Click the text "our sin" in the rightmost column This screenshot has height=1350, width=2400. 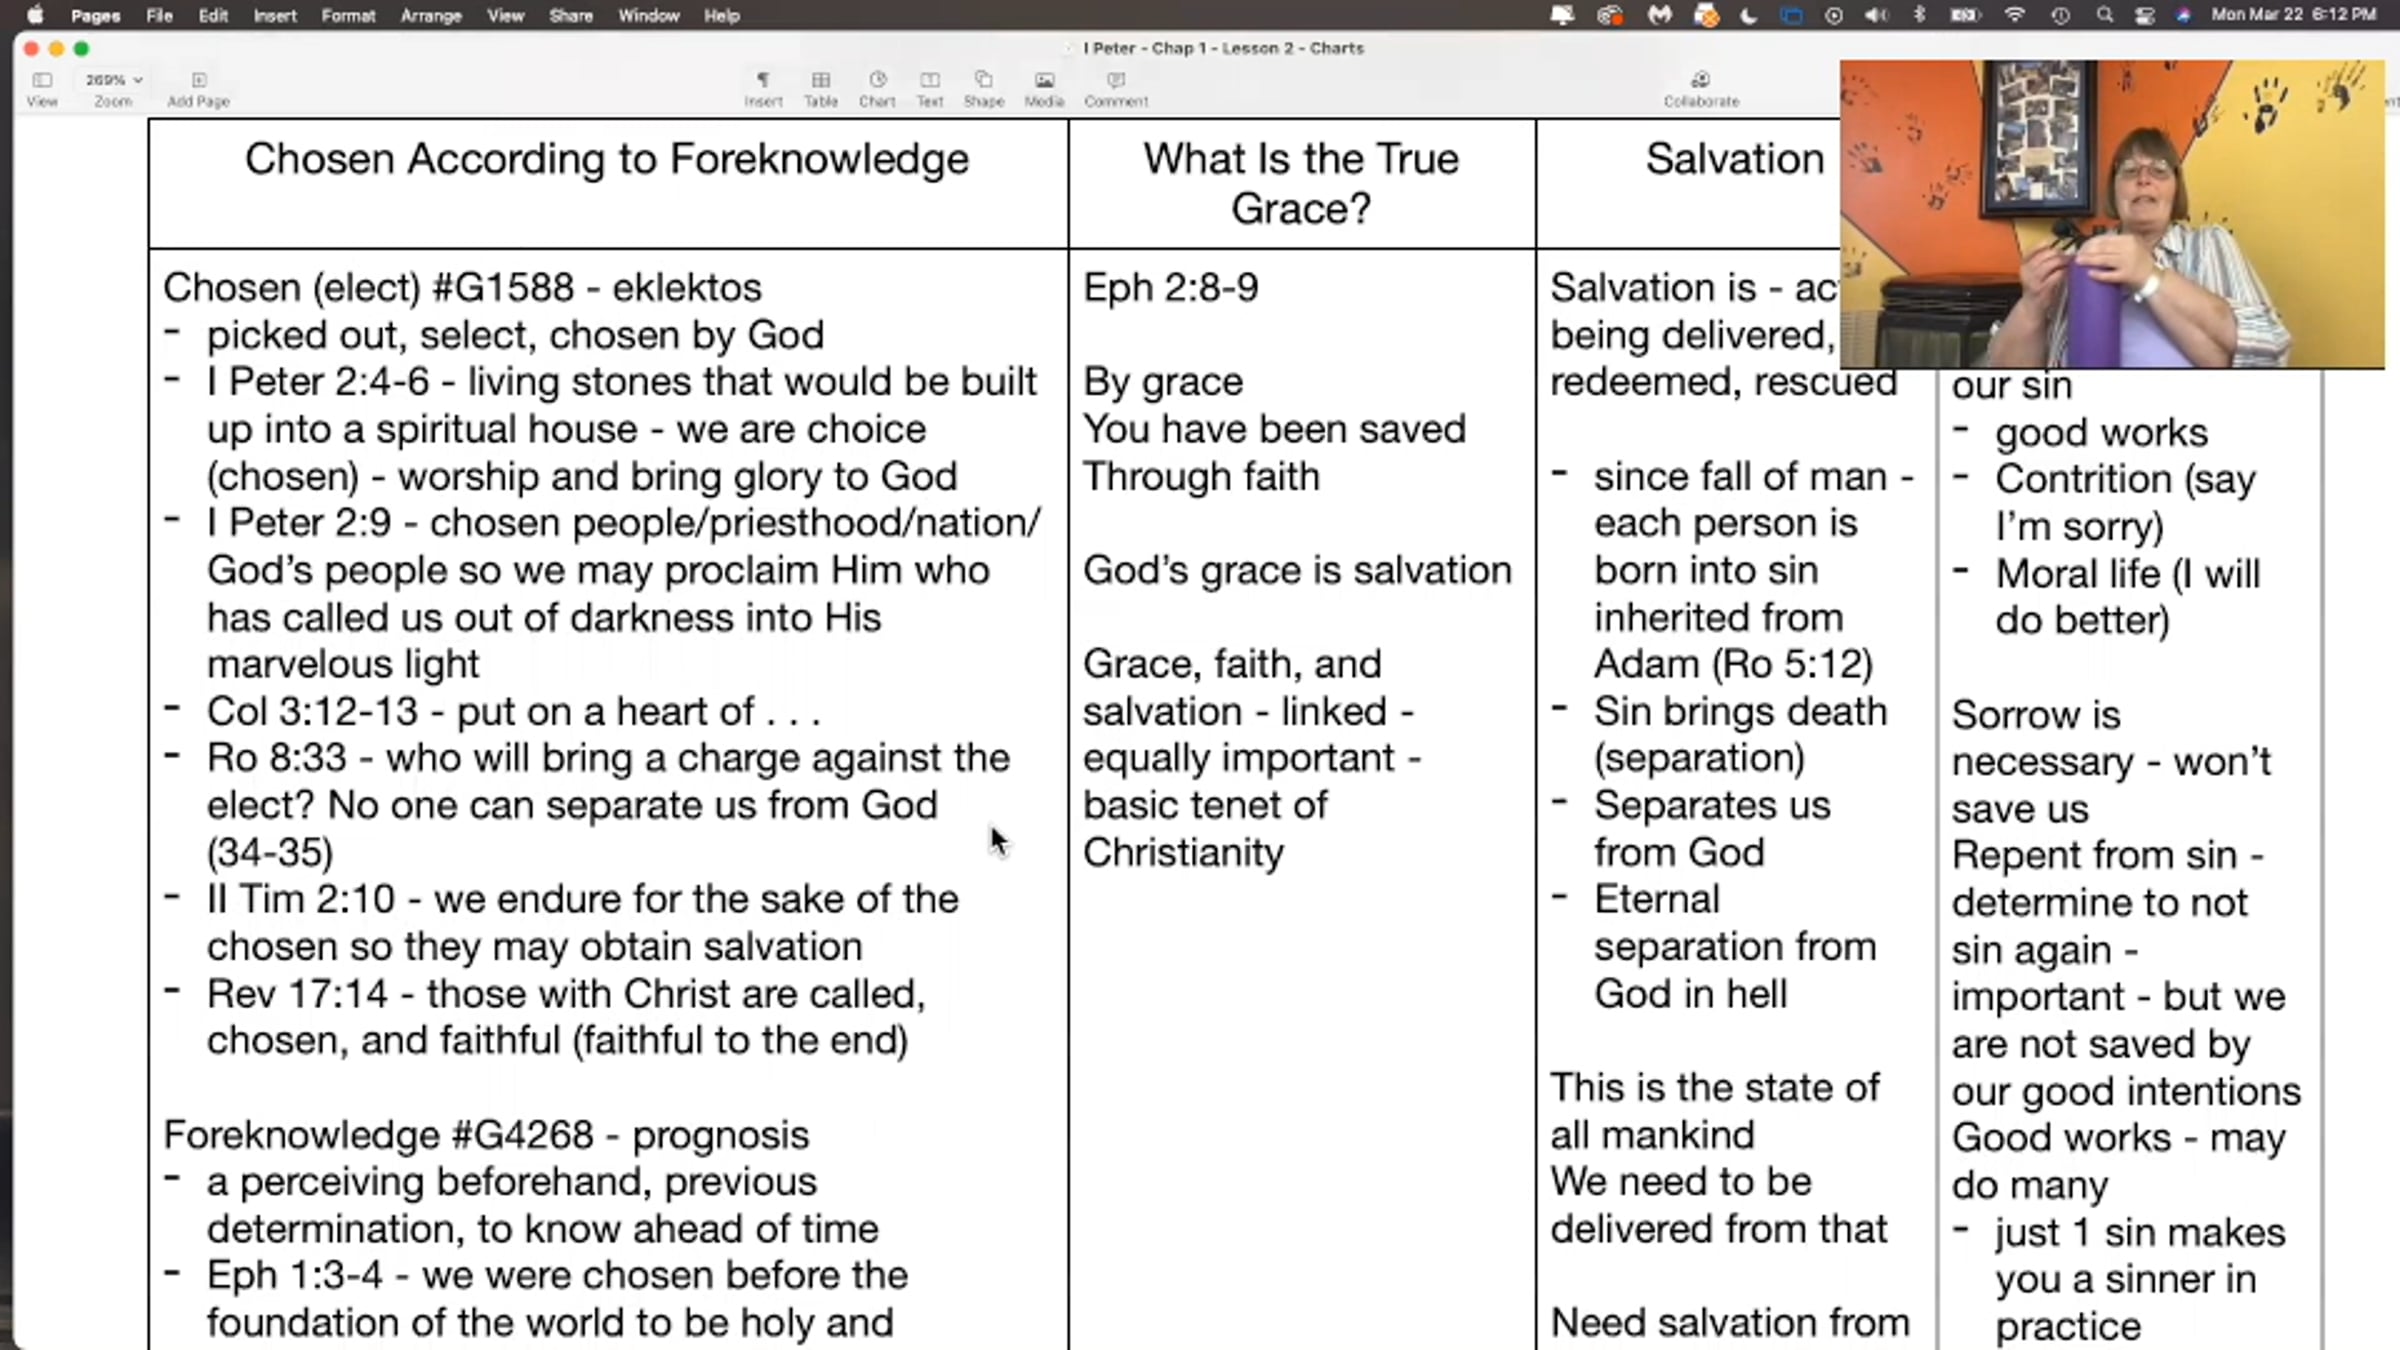pos(2011,386)
